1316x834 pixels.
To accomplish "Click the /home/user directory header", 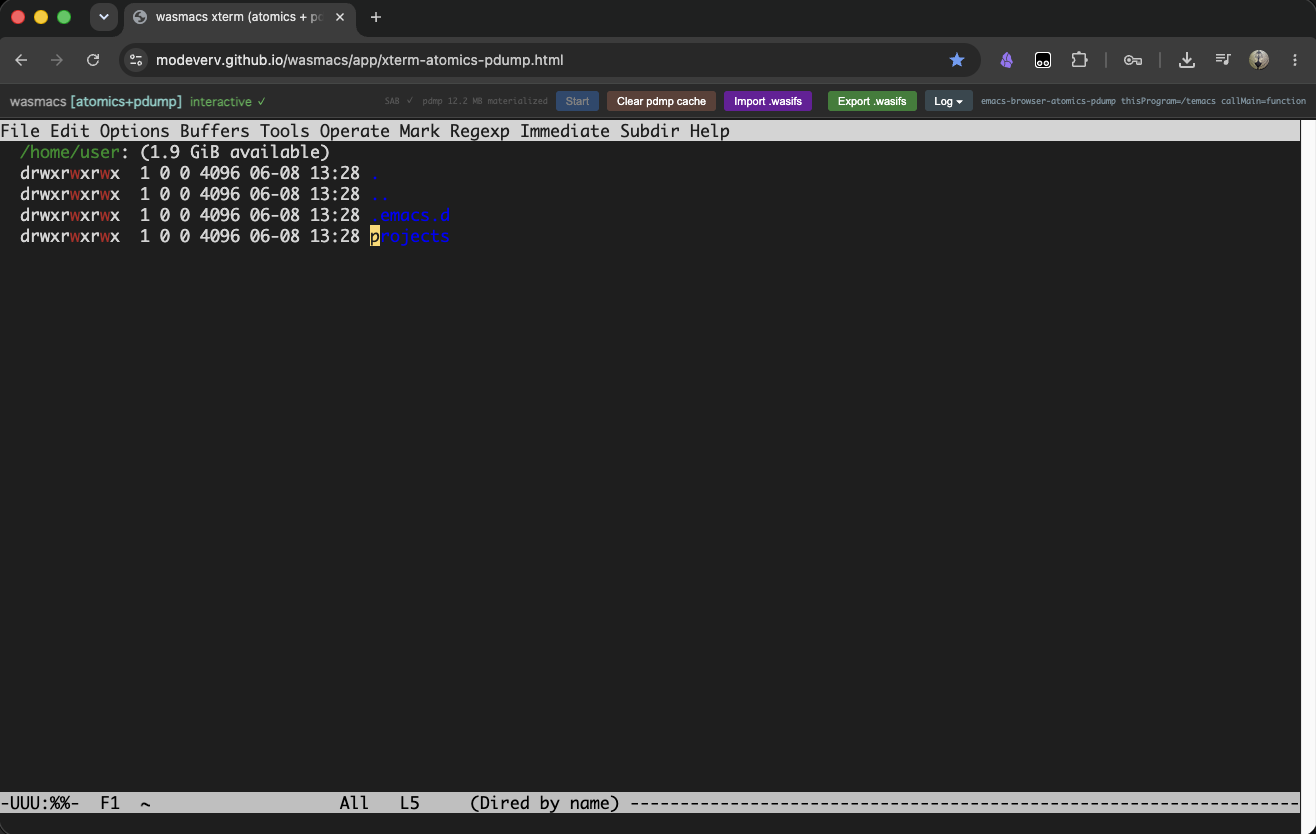I will coord(70,152).
